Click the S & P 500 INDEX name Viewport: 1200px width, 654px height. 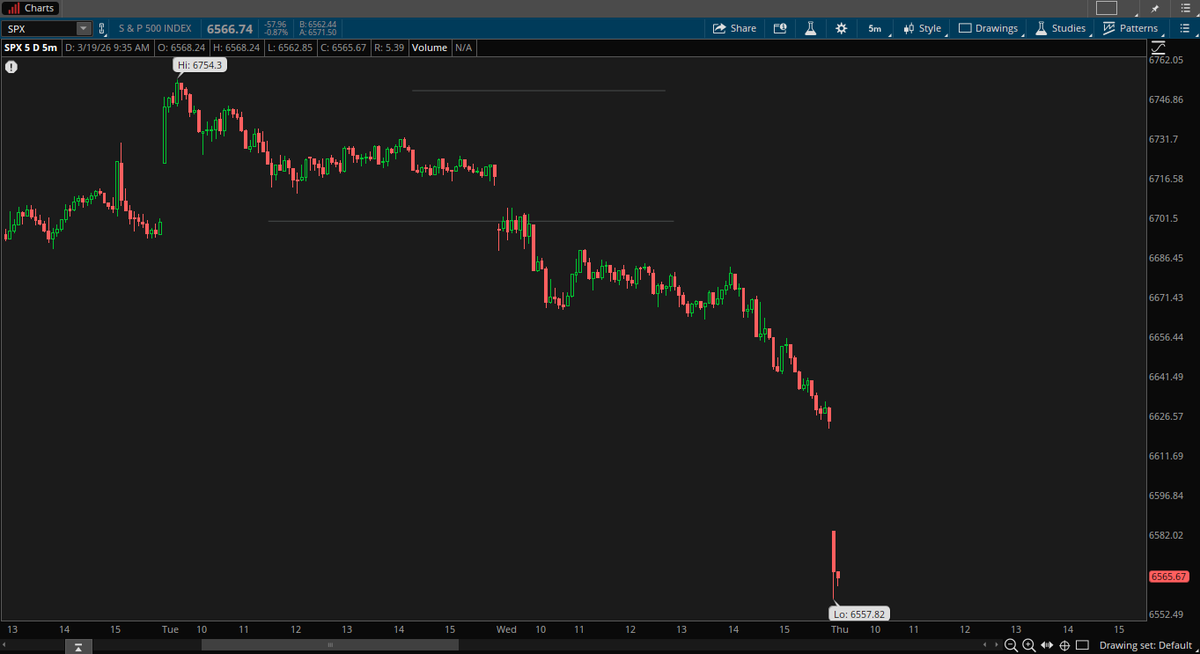point(157,29)
